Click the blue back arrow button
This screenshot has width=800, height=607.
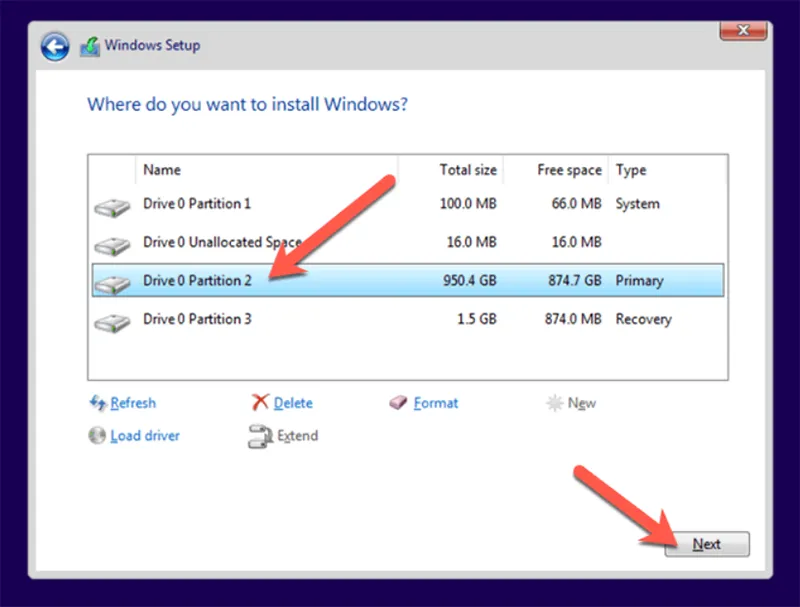coord(55,46)
